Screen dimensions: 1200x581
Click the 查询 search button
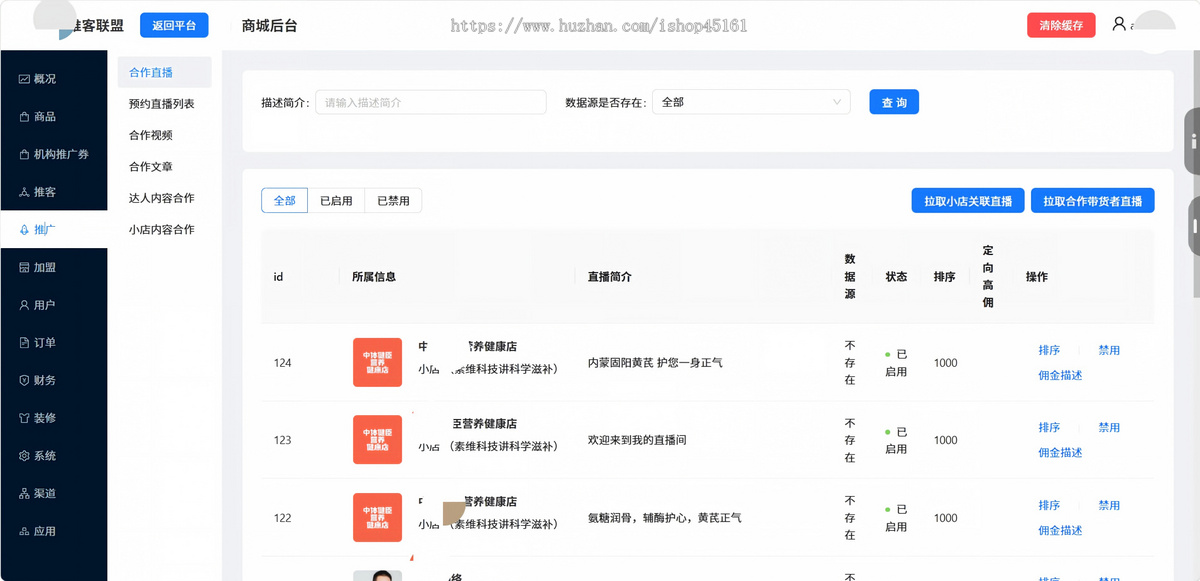point(894,102)
